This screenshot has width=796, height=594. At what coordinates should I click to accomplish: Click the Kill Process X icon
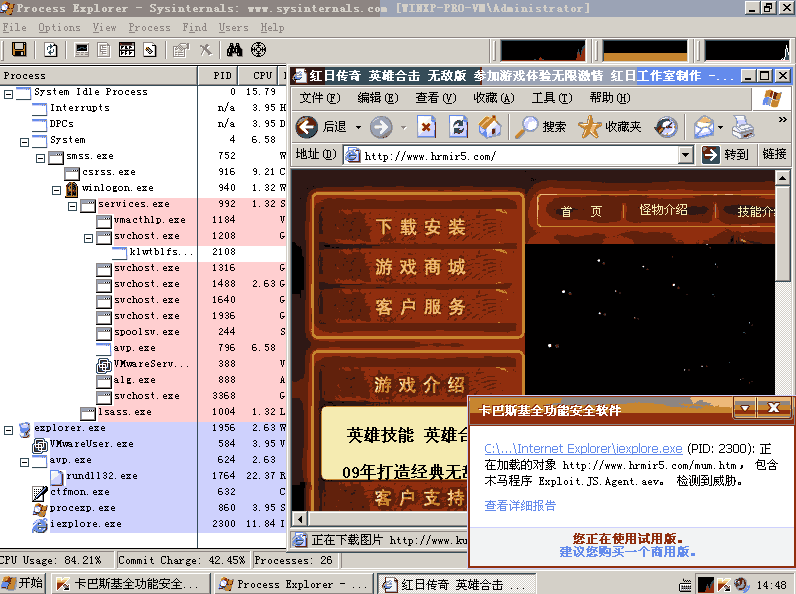205,49
